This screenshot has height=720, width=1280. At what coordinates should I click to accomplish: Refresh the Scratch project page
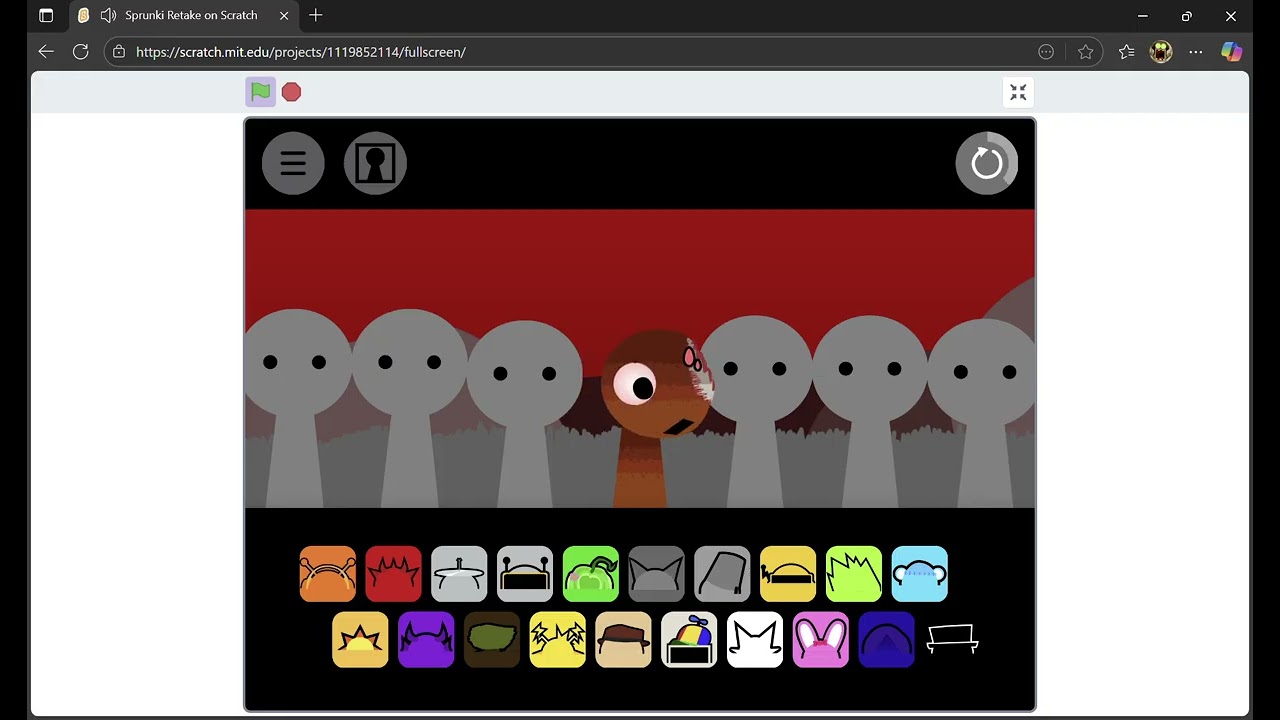(x=81, y=52)
